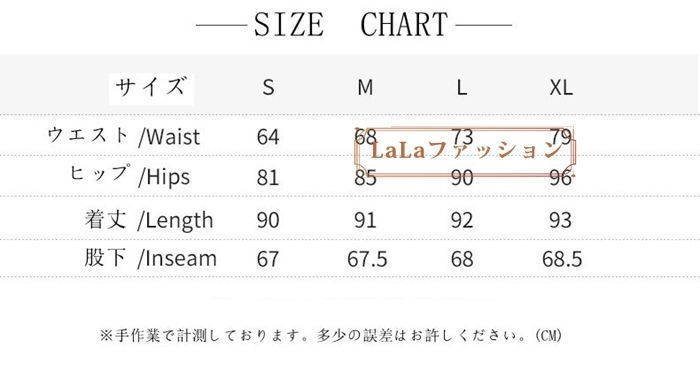Click the LaLaファッション watermark logo

[x=465, y=152]
